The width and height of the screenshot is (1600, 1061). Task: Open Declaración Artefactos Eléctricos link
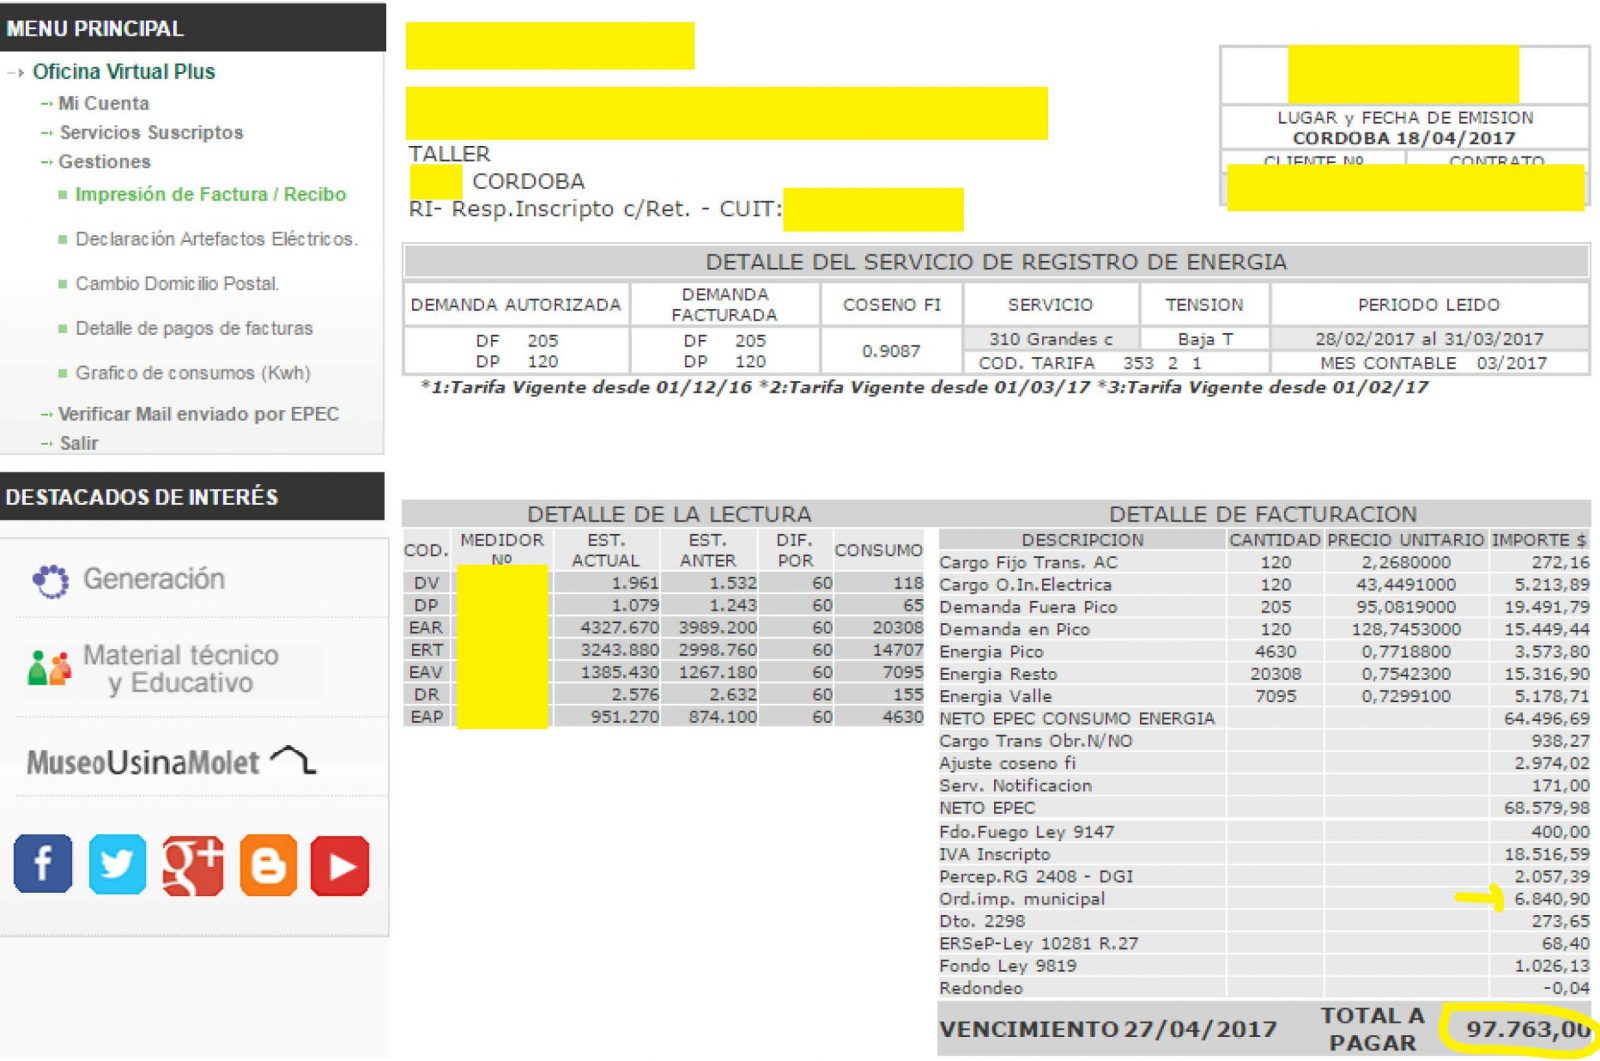[x=216, y=239]
